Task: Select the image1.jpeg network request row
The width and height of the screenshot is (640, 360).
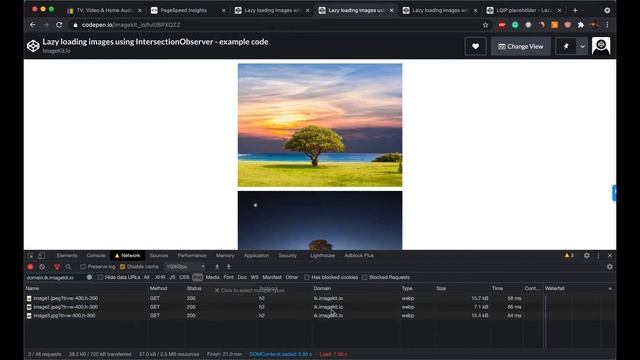Action: tap(320, 298)
